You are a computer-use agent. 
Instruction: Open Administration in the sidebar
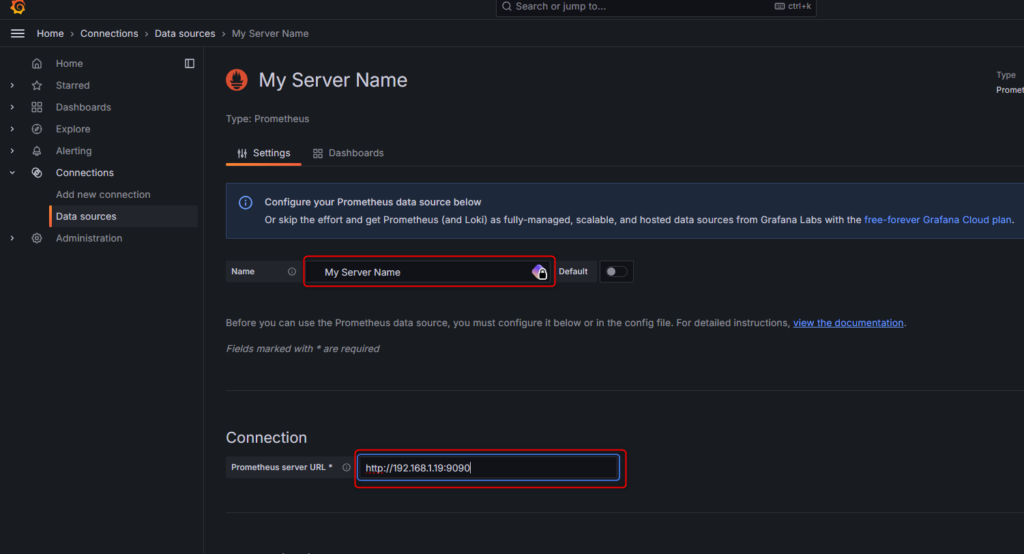click(89, 238)
